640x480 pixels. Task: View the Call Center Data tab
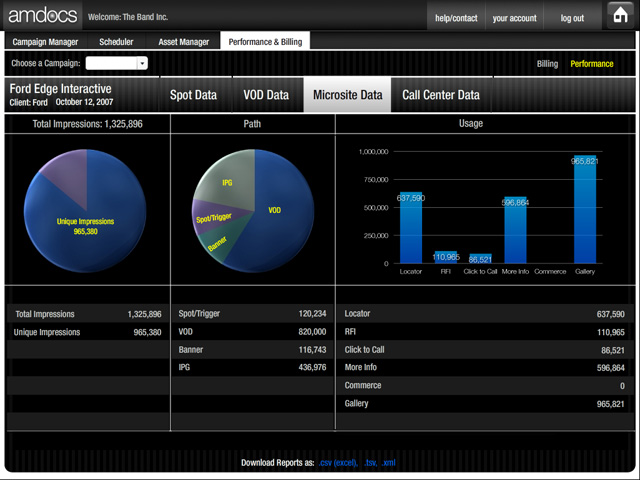[x=441, y=95]
